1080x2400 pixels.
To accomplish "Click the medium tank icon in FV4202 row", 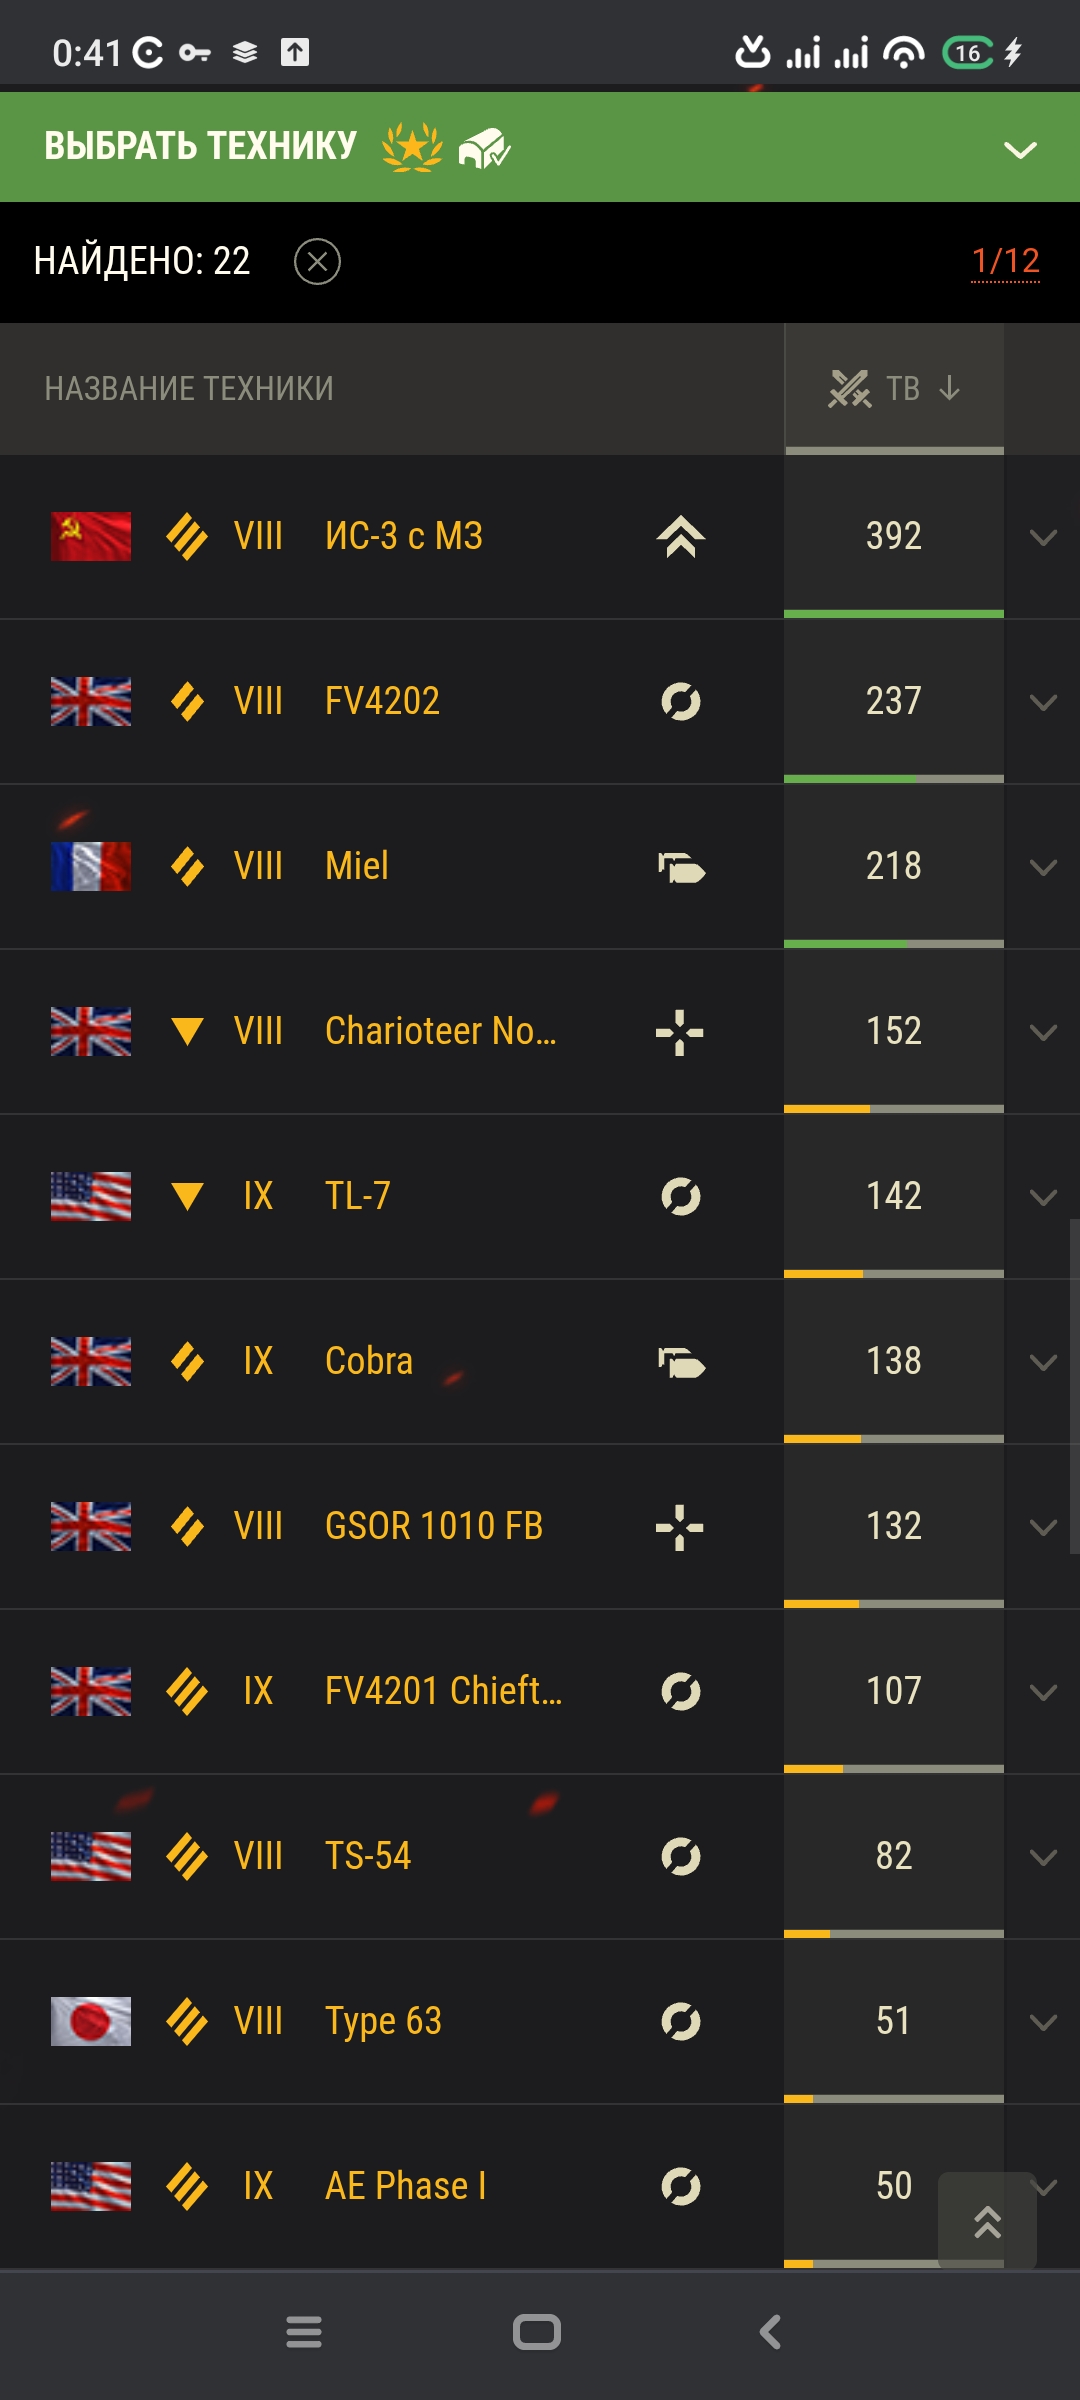I will [680, 701].
